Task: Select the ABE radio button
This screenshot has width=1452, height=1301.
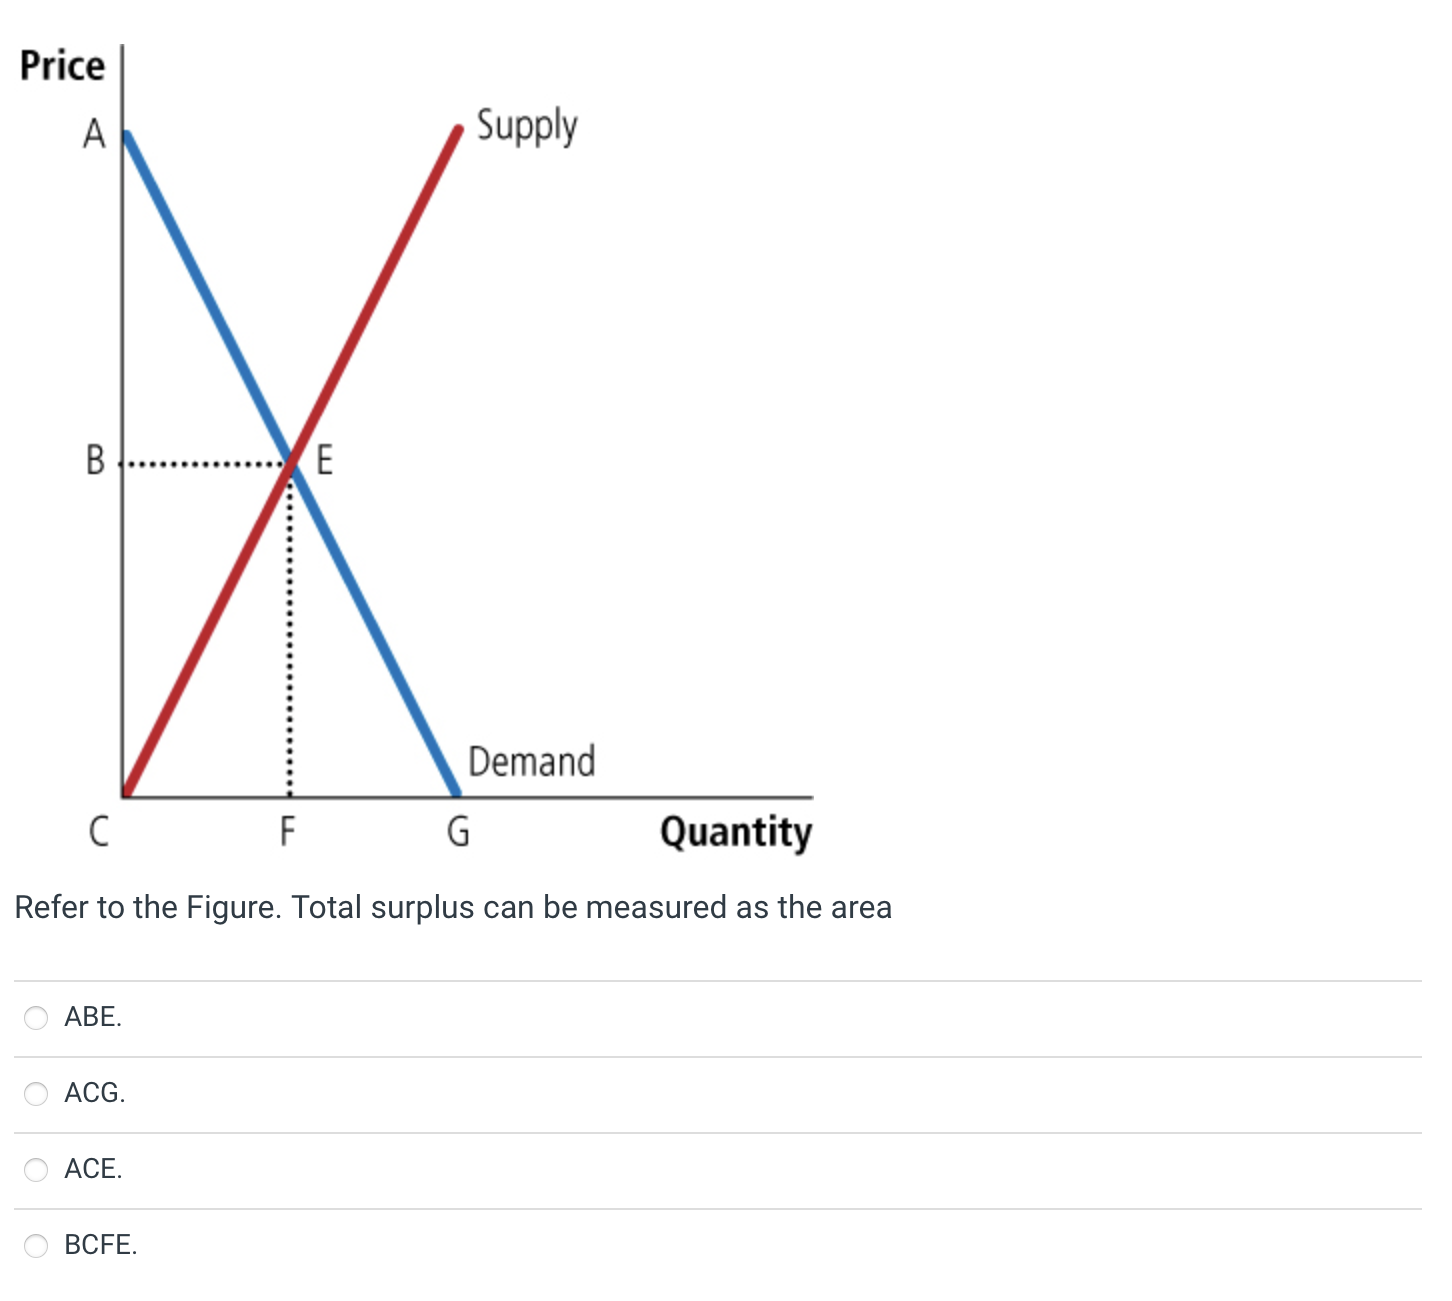Action: [x=36, y=1018]
